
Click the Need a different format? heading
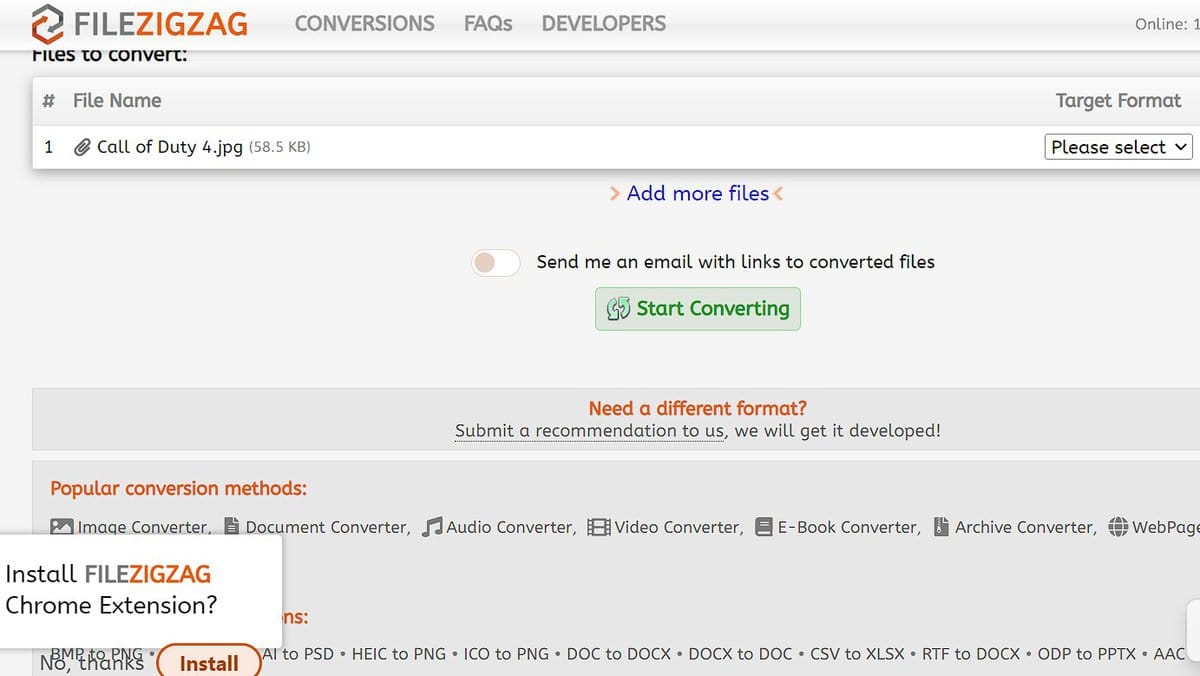tap(698, 408)
